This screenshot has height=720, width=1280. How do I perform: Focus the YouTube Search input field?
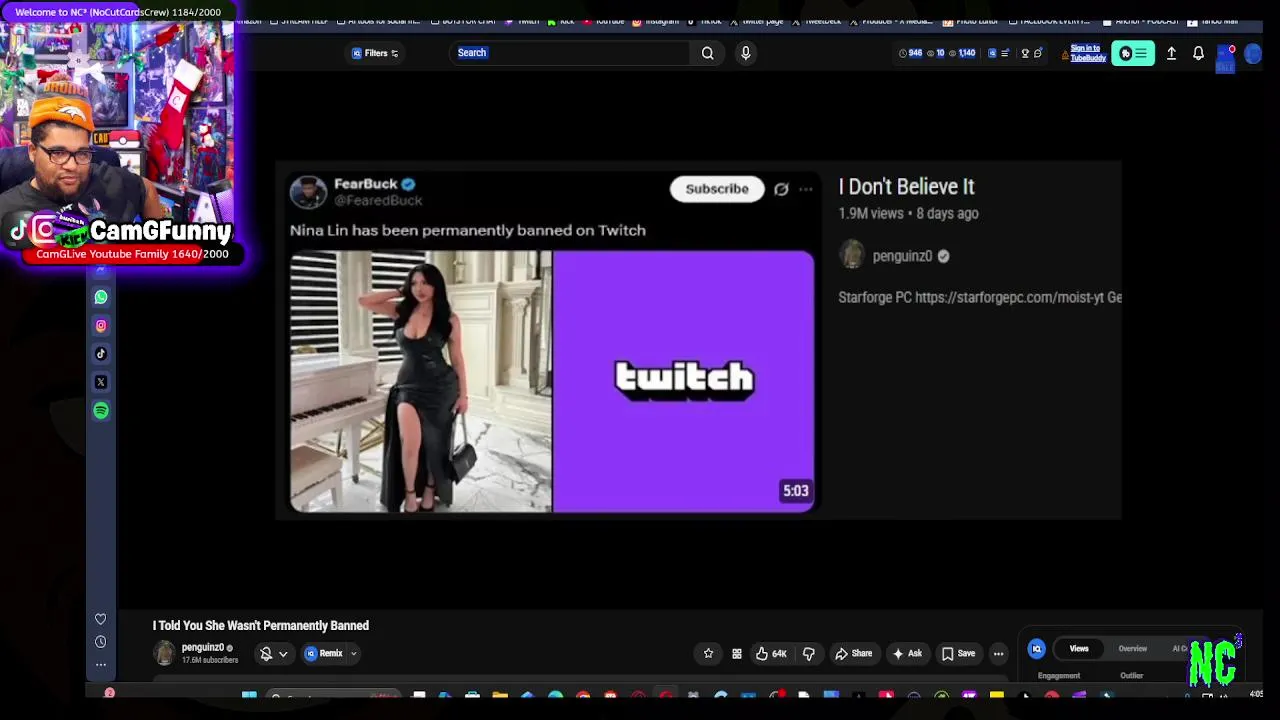pyautogui.click(x=570, y=53)
